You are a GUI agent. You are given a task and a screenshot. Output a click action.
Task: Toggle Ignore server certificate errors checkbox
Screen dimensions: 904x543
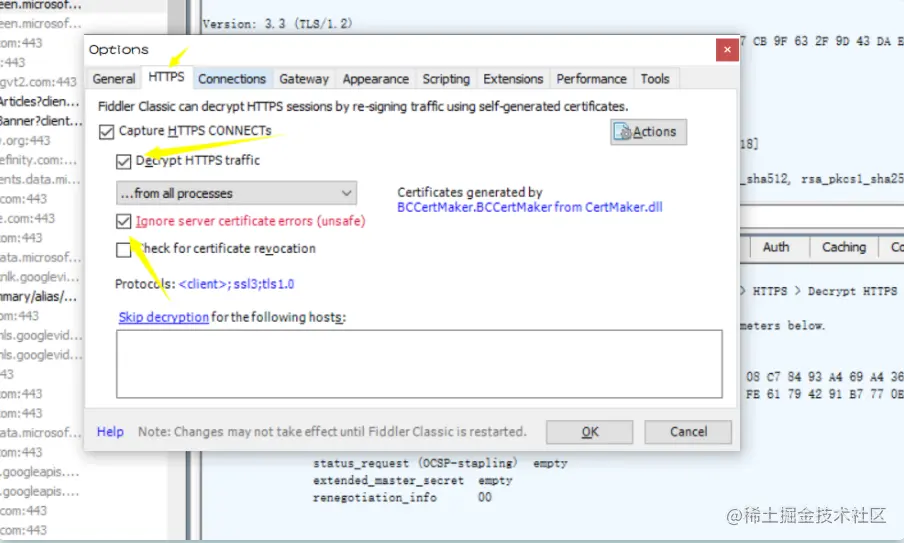point(123,221)
